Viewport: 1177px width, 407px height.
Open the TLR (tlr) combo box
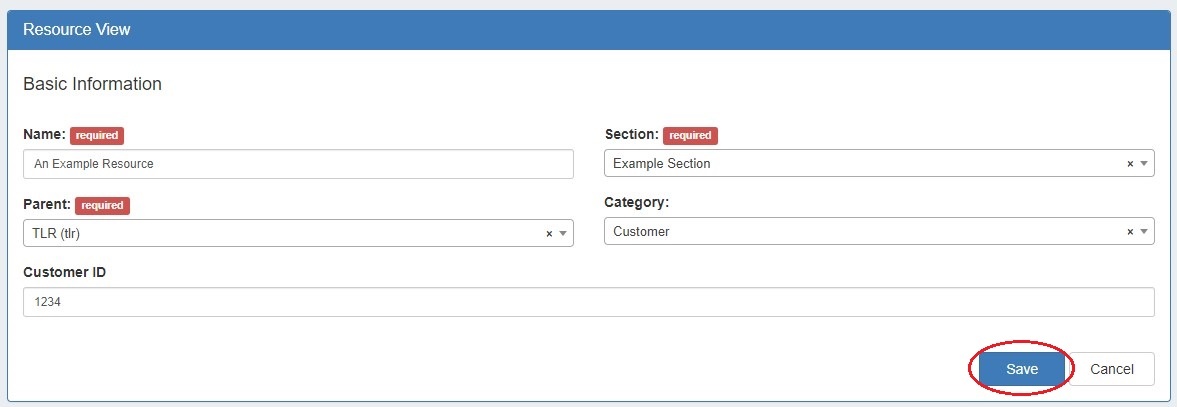[x=280, y=233]
